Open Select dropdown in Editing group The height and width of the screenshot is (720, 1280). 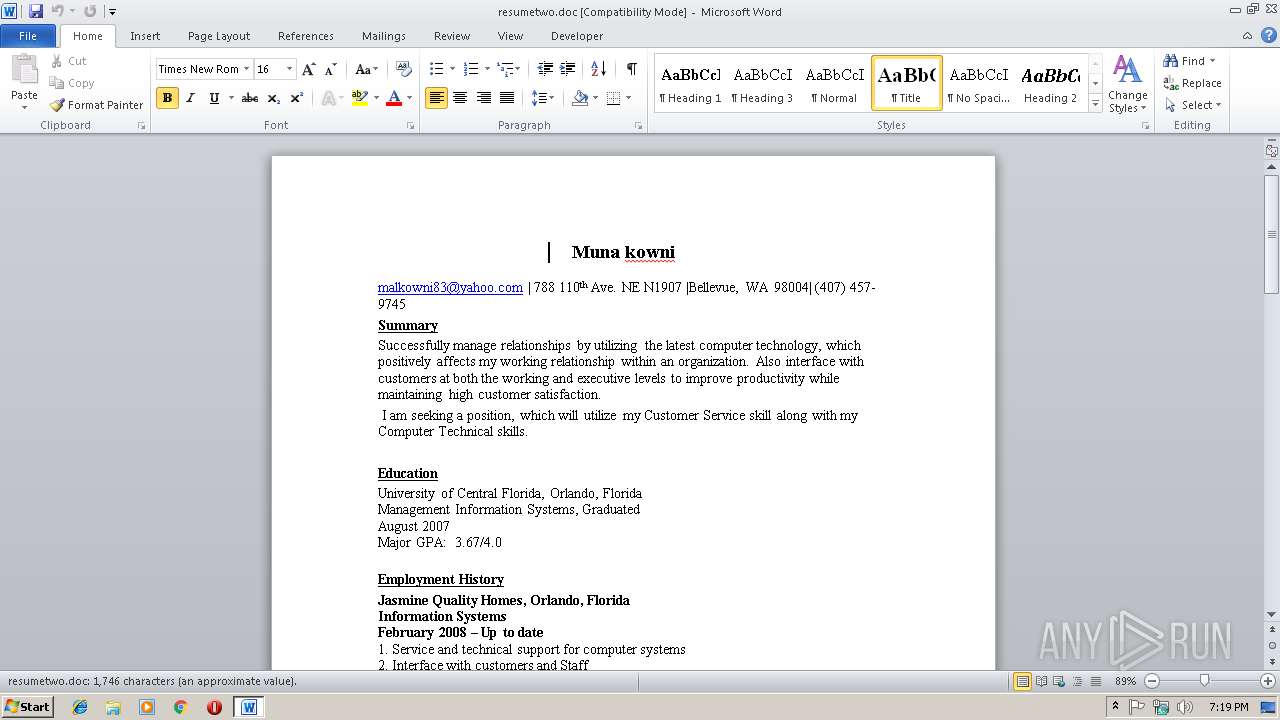[1193, 105]
